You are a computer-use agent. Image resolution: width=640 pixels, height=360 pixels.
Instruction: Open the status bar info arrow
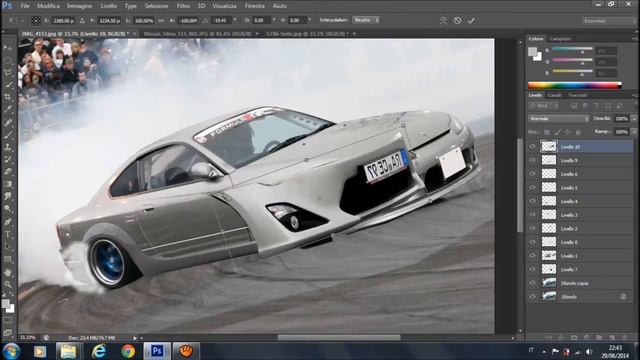pyautogui.click(x=135, y=338)
